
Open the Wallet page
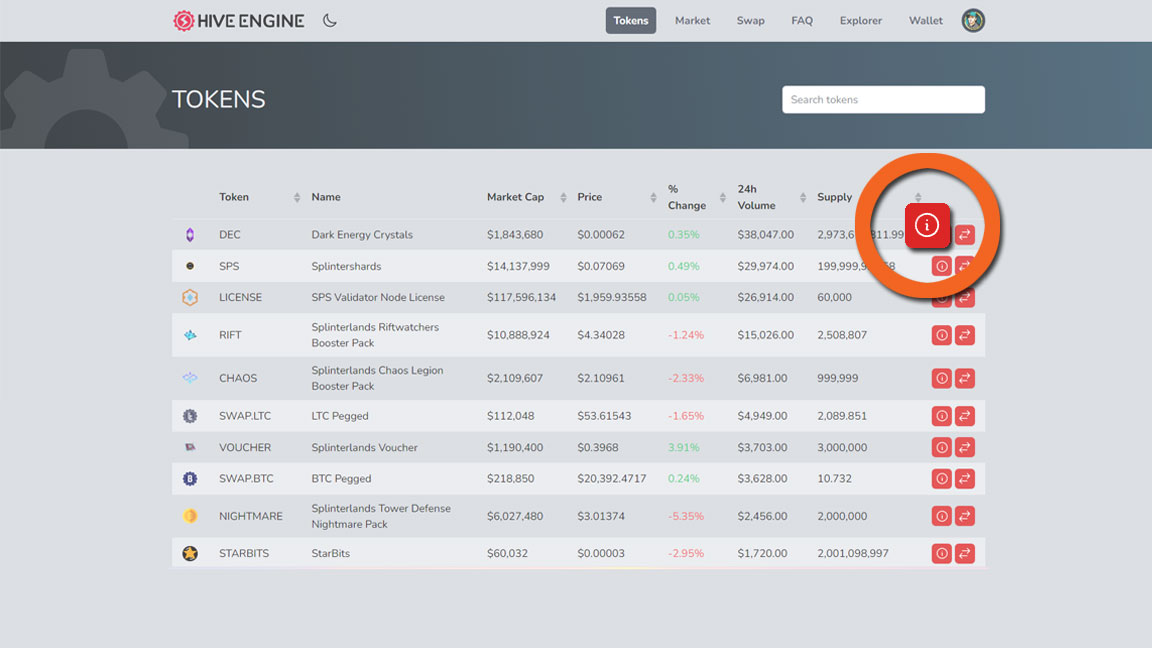click(x=925, y=21)
